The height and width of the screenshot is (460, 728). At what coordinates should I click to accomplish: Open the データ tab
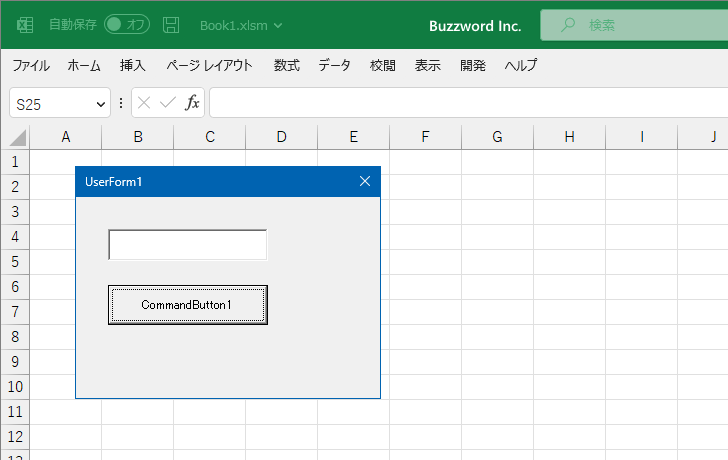pyautogui.click(x=334, y=65)
